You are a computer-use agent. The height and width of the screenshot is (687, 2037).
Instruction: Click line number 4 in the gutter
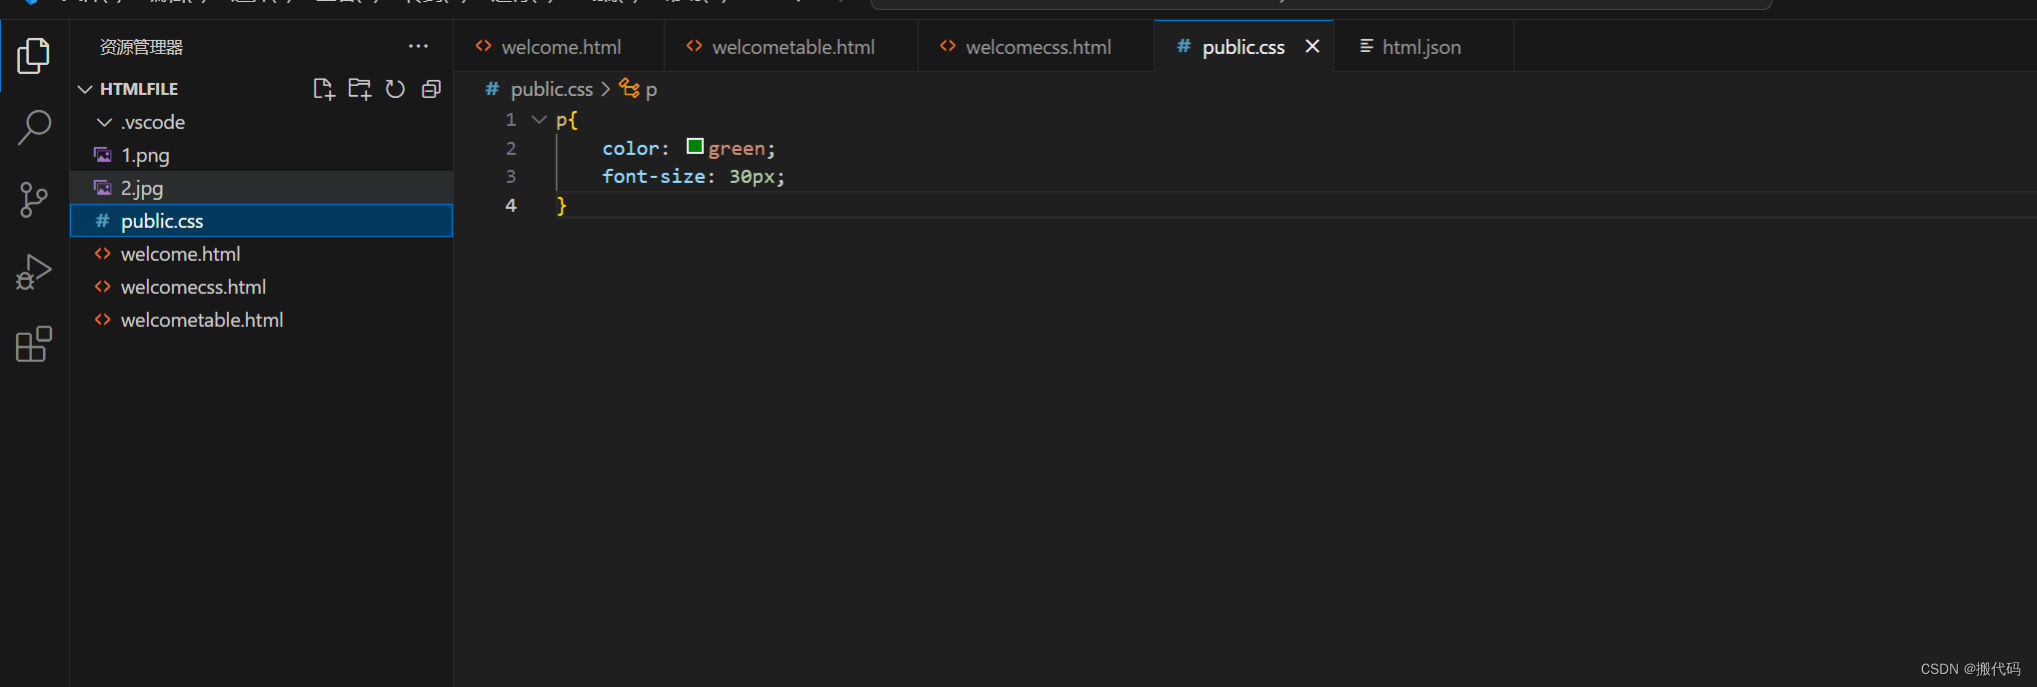(511, 205)
